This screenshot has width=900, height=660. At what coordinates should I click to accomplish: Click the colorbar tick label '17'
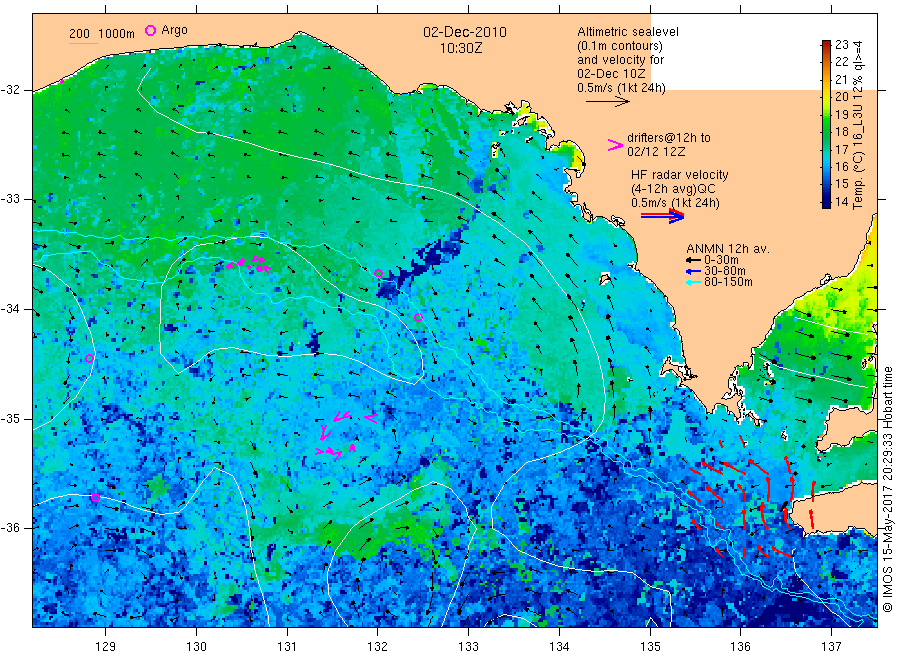[x=841, y=150]
